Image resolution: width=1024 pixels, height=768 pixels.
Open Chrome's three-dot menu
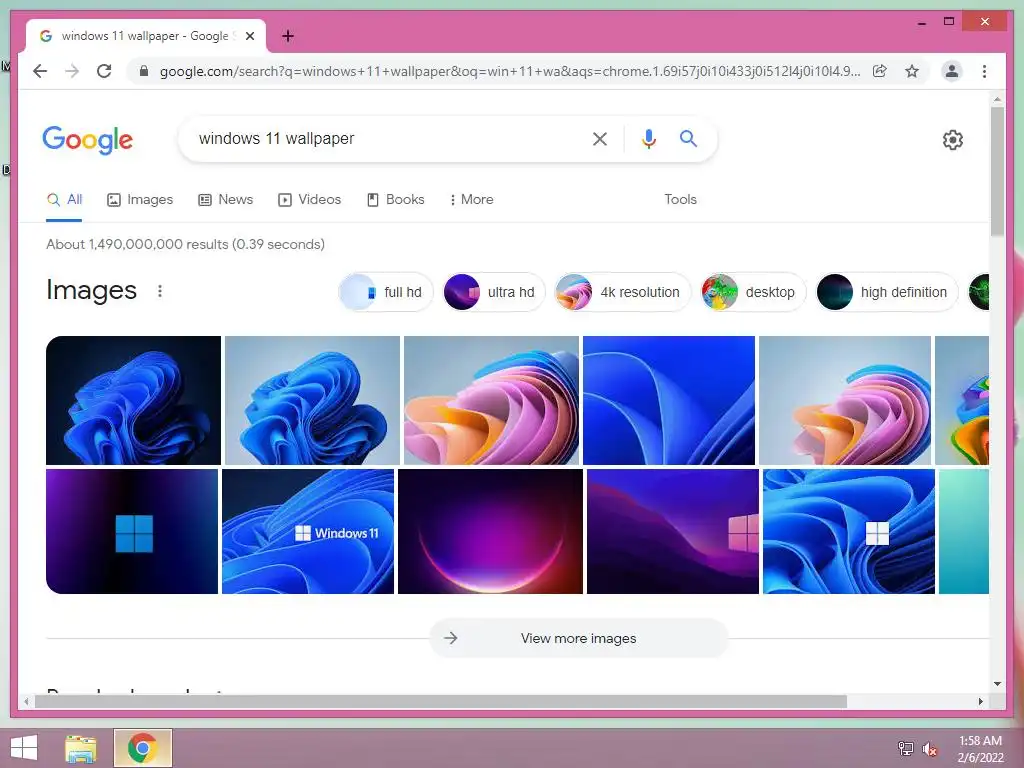(x=984, y=71)
